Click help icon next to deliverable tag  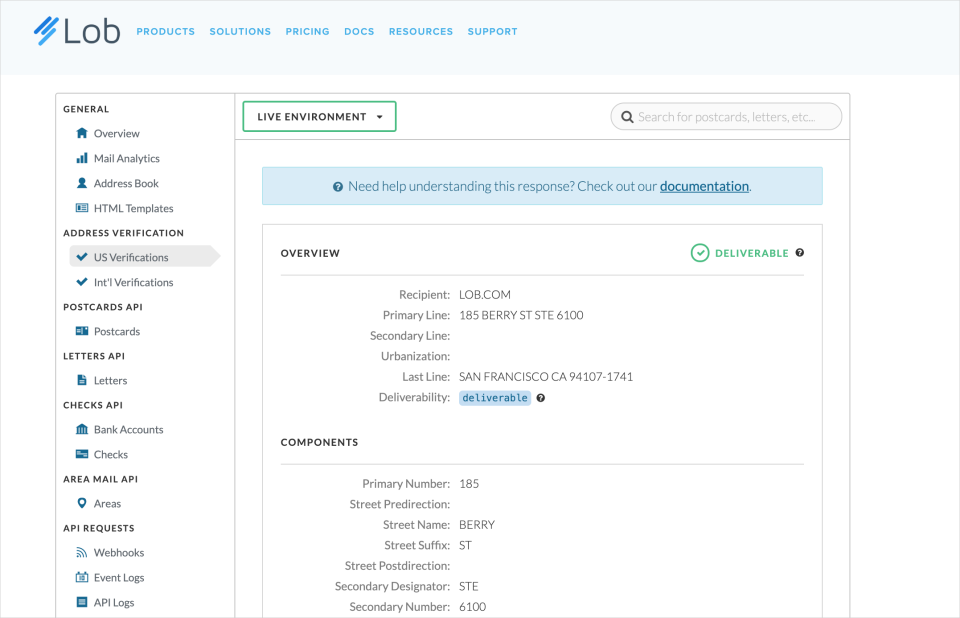coord(541,398)
